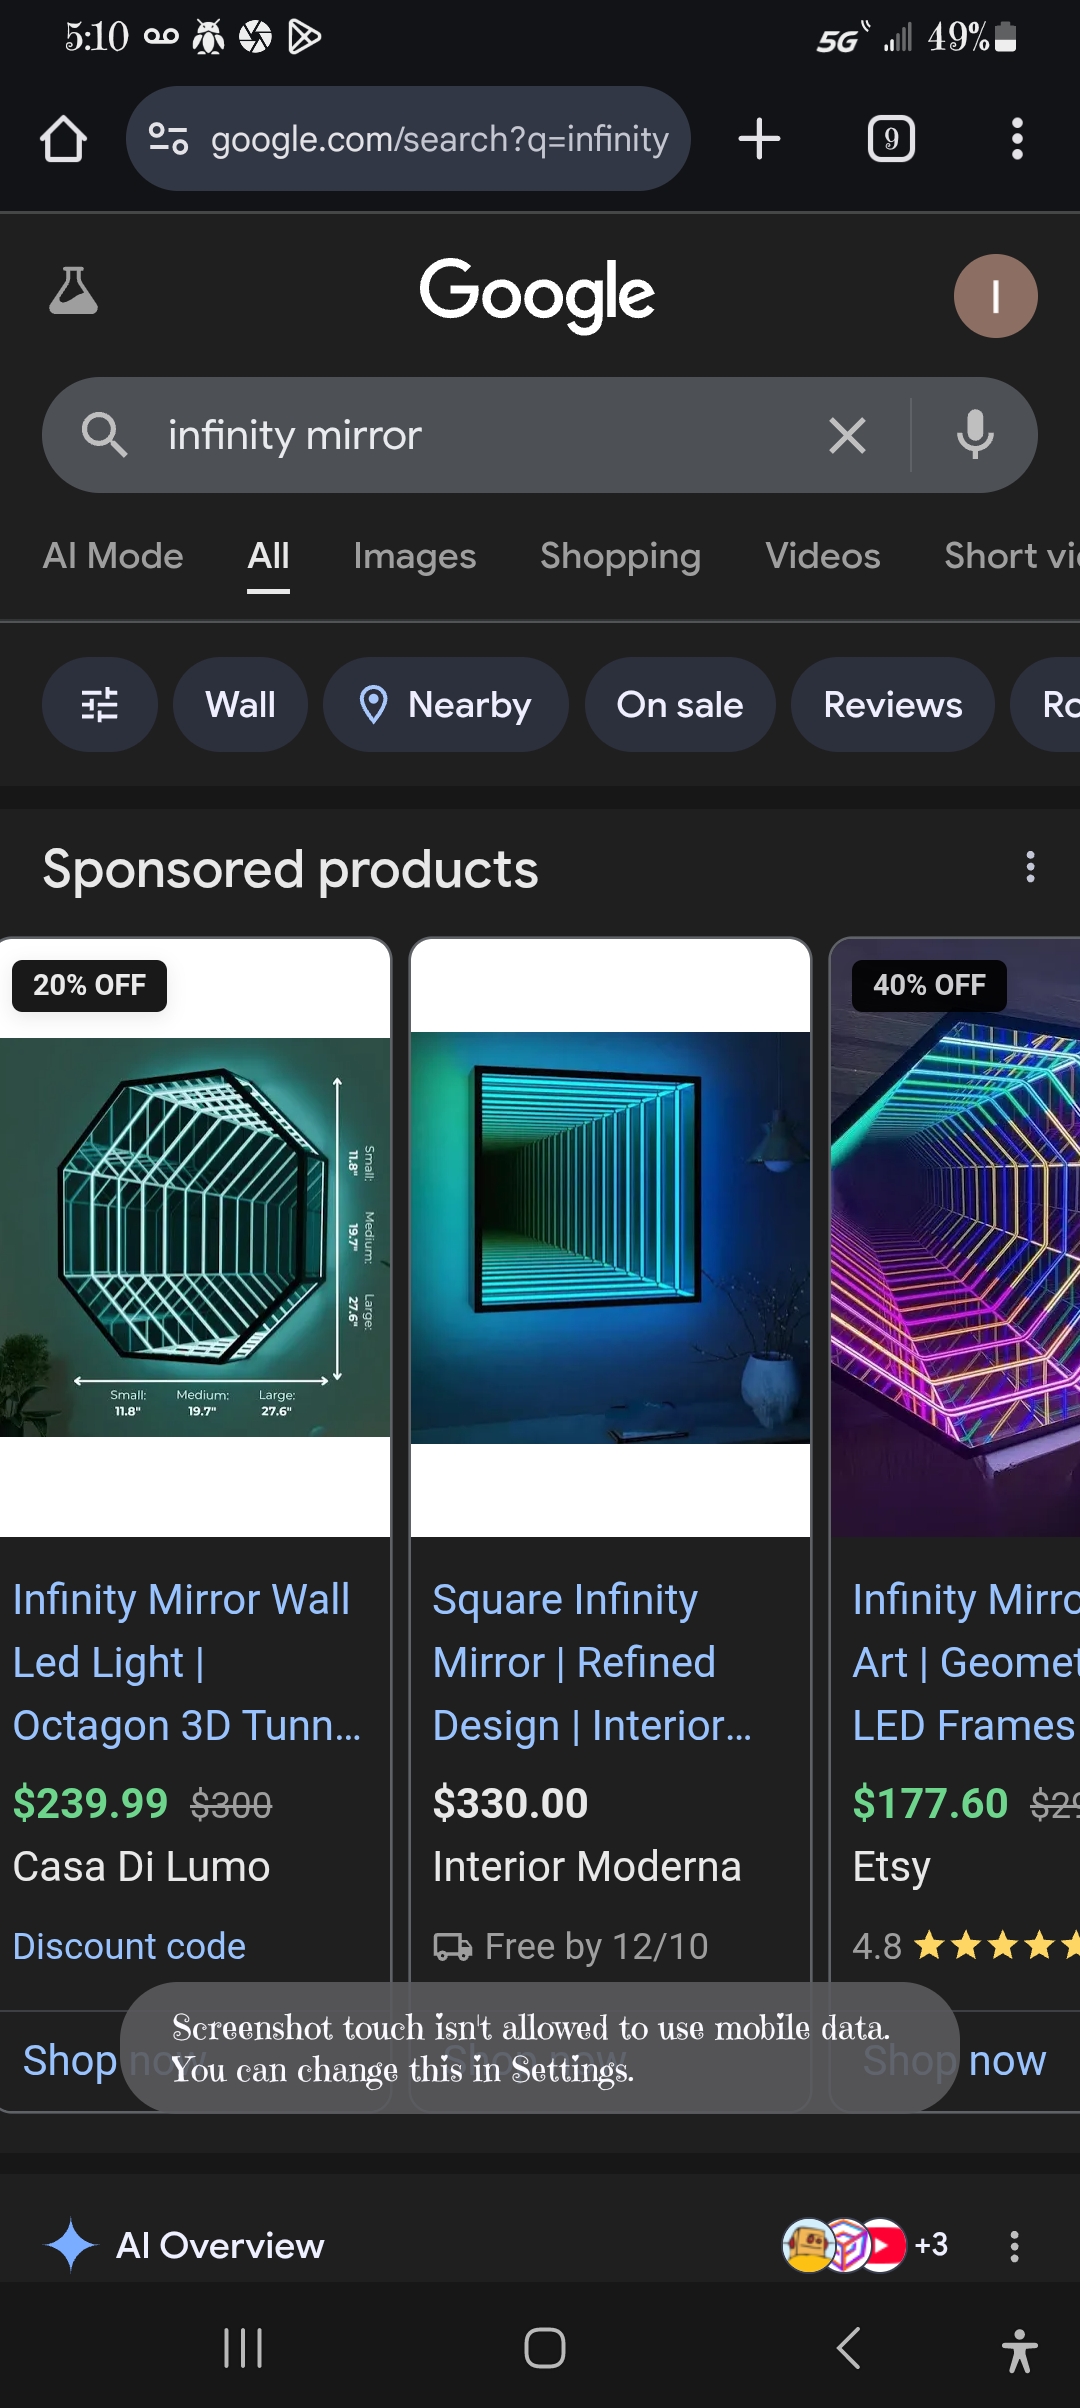Screen dimensions: 1080x2408
Task: Clear the search box with X
Action: pyautogui.click(x=847, y=436)
